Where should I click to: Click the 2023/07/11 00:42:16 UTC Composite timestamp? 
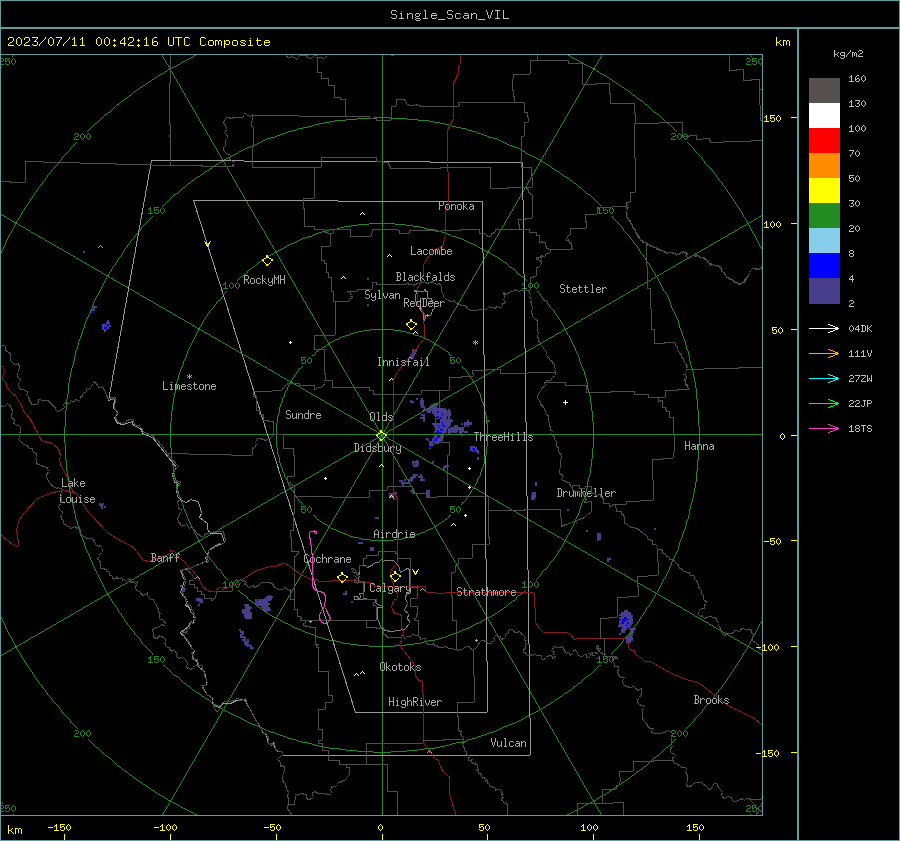pyautogui.click(x=138, y=42)
